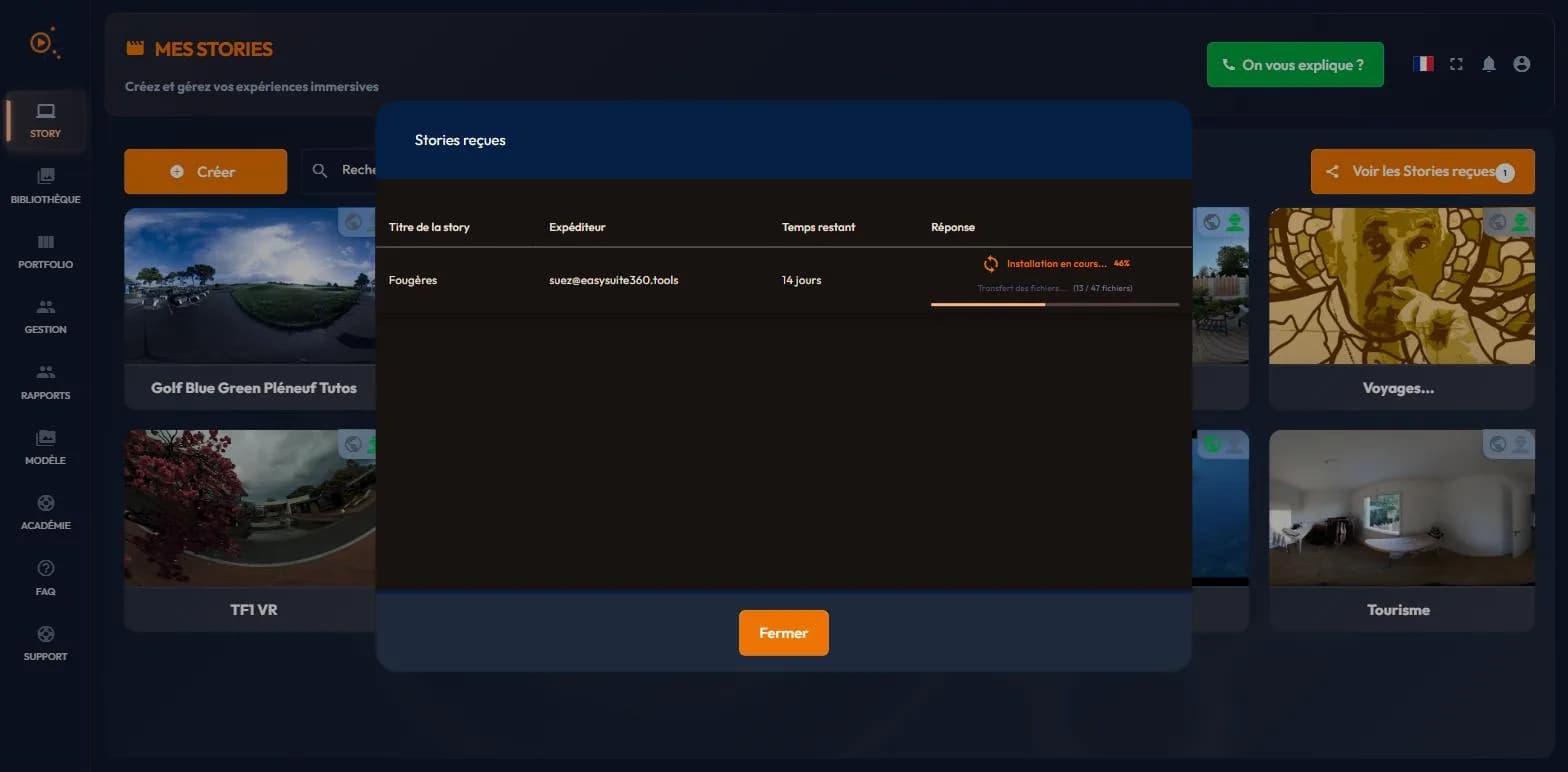Click the received stories count badge
The image size is (1568, 772).
point(1505,173)
